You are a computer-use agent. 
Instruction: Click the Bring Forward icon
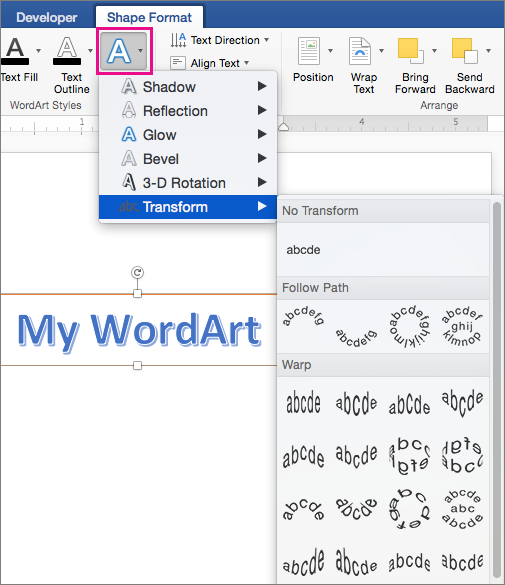411,51
